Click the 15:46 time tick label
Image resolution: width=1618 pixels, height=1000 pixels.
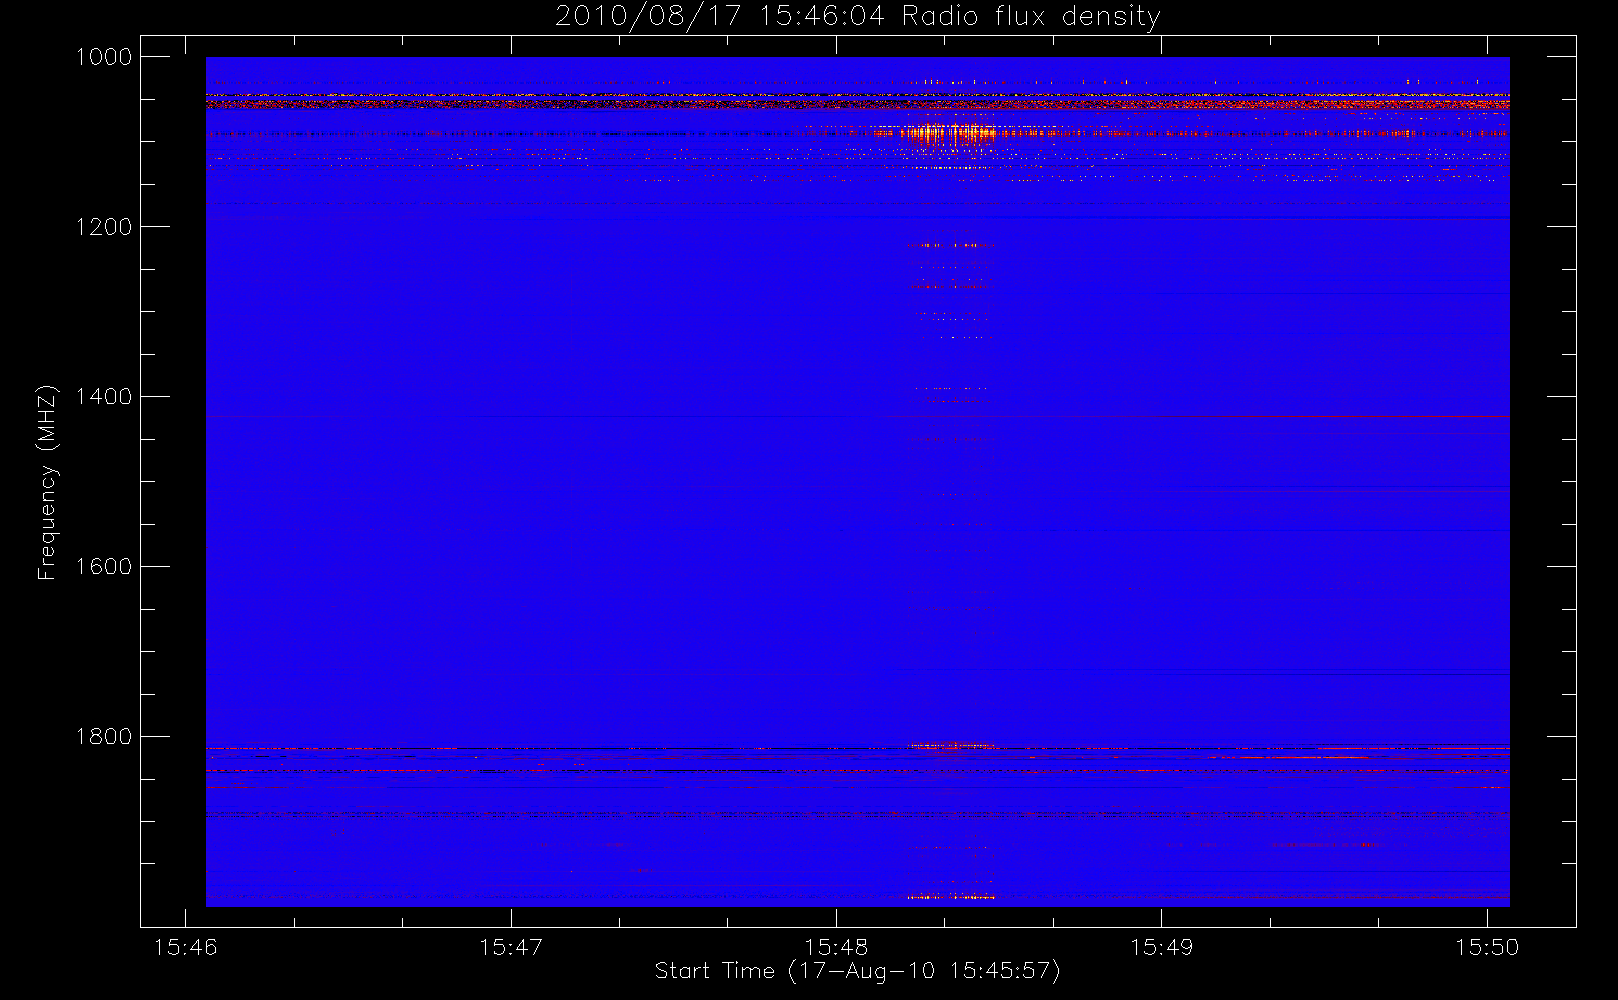tap(185, 946)
